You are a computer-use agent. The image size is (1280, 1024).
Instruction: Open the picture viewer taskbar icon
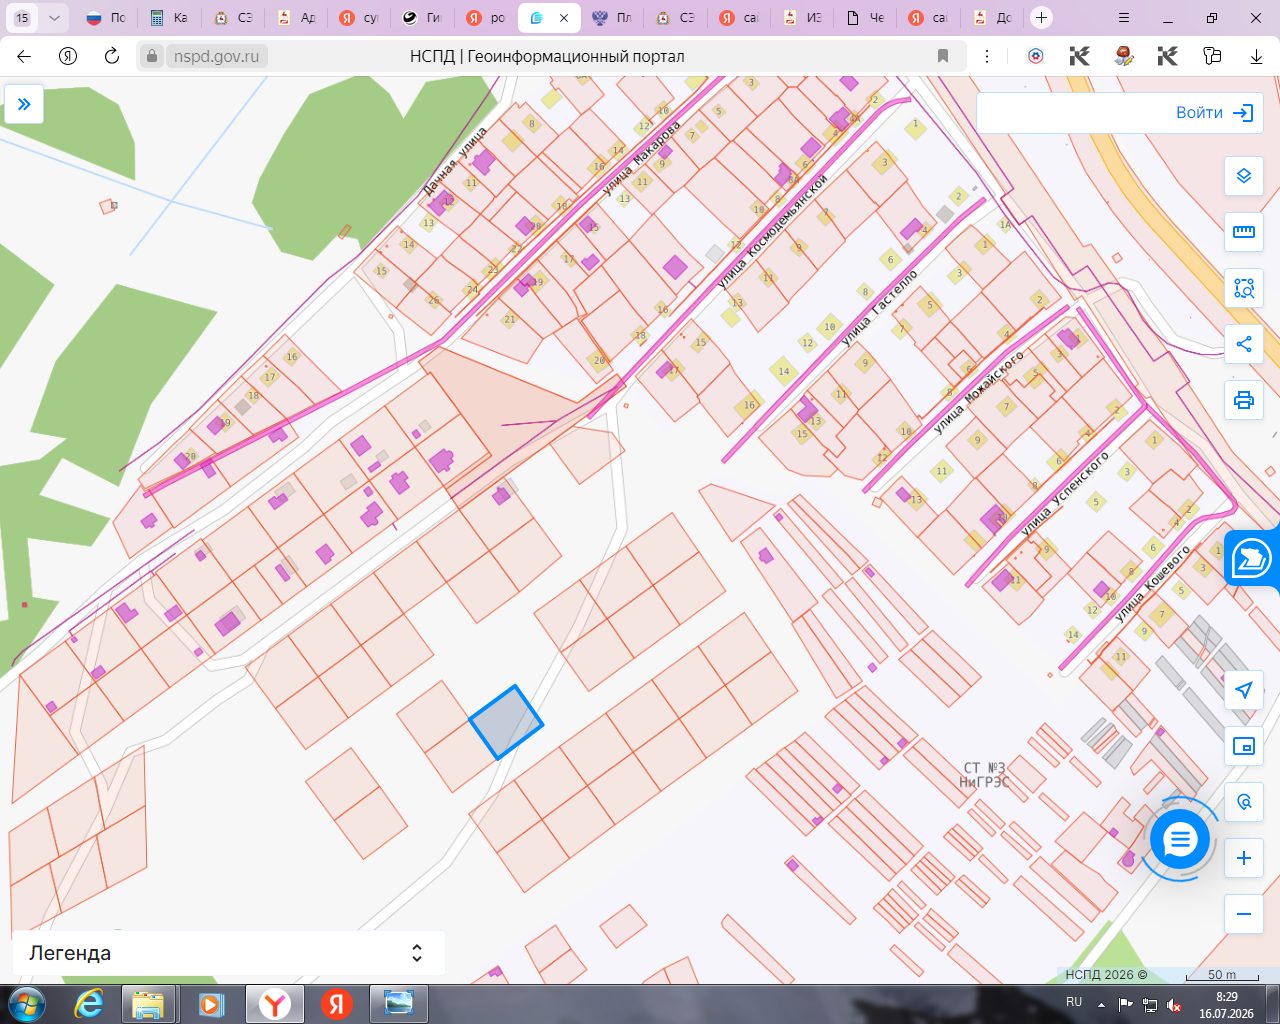click(398, 1004)
